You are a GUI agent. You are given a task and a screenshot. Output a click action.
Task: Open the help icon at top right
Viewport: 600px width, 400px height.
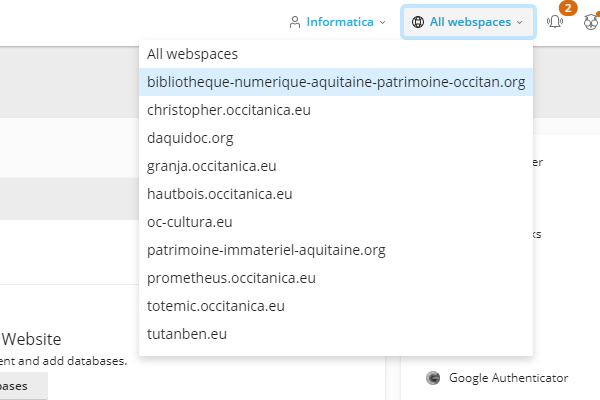coord(589,22)
